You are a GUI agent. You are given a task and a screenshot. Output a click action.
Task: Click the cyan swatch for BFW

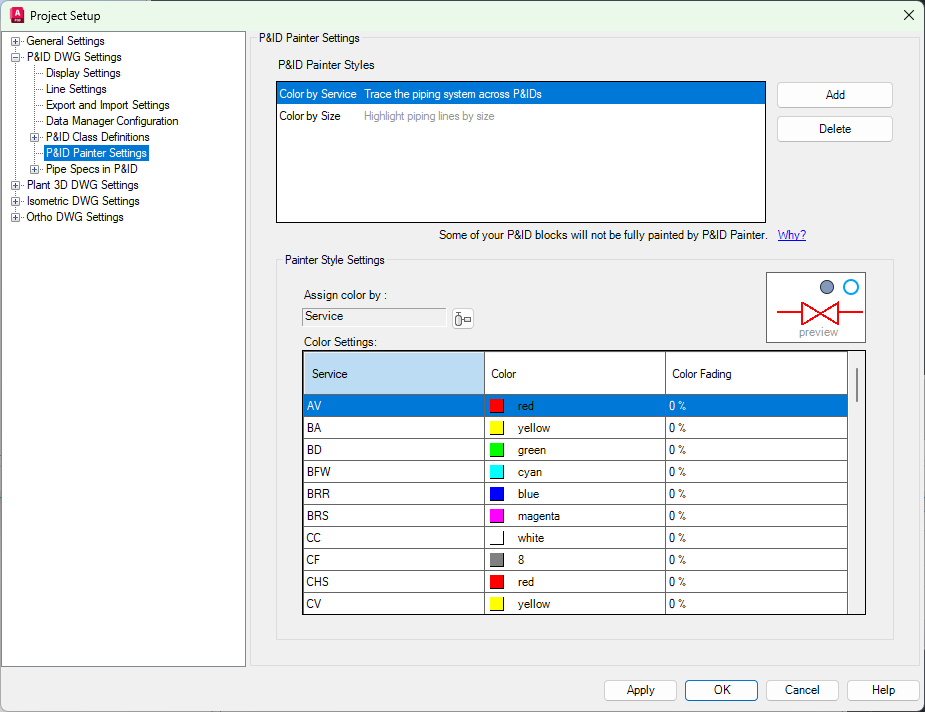click(497, 472)
